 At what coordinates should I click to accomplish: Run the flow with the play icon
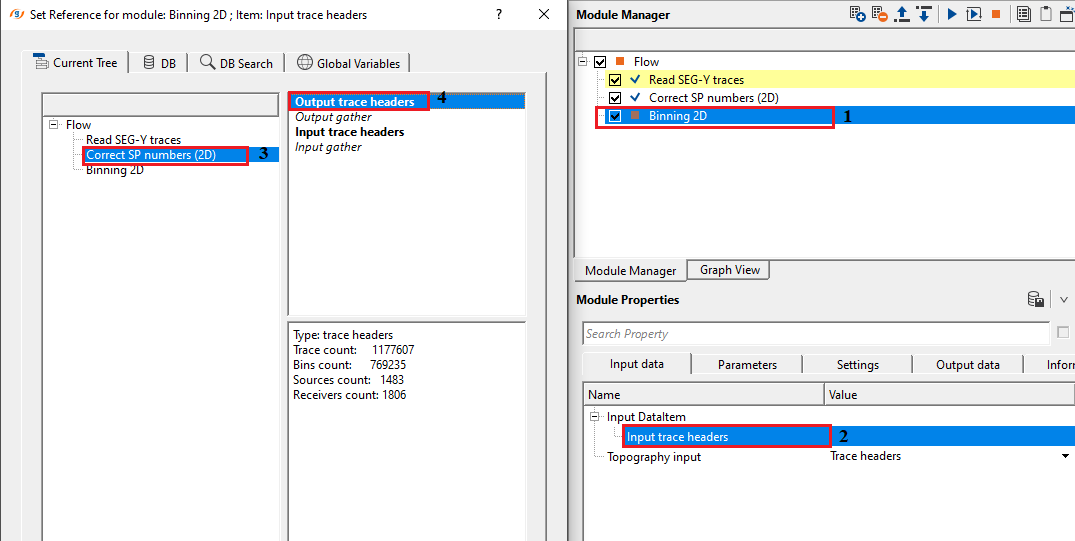pos(951,14)
